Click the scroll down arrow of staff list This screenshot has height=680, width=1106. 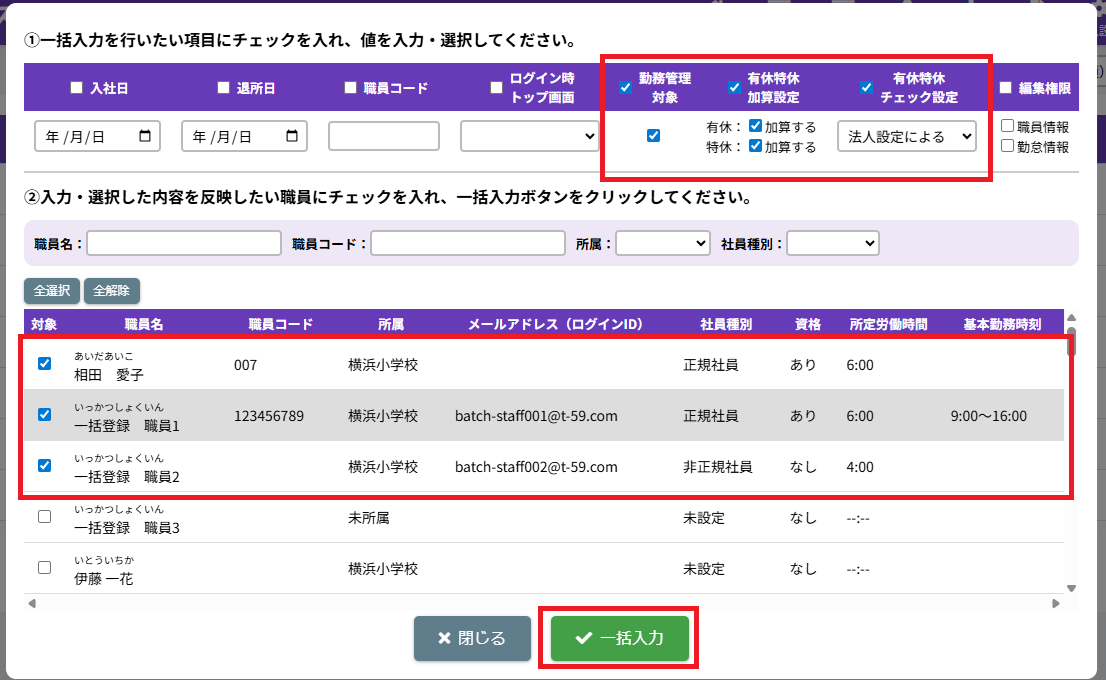click(1072, 588)
